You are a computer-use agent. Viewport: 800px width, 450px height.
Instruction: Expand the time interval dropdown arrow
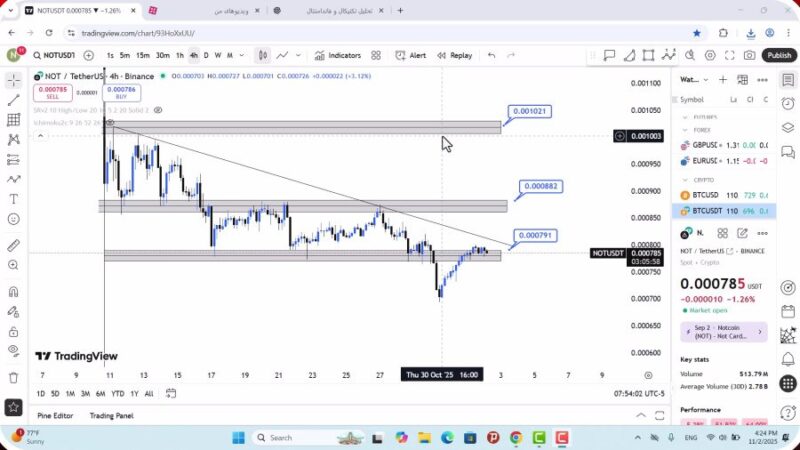tap(242, 56)
